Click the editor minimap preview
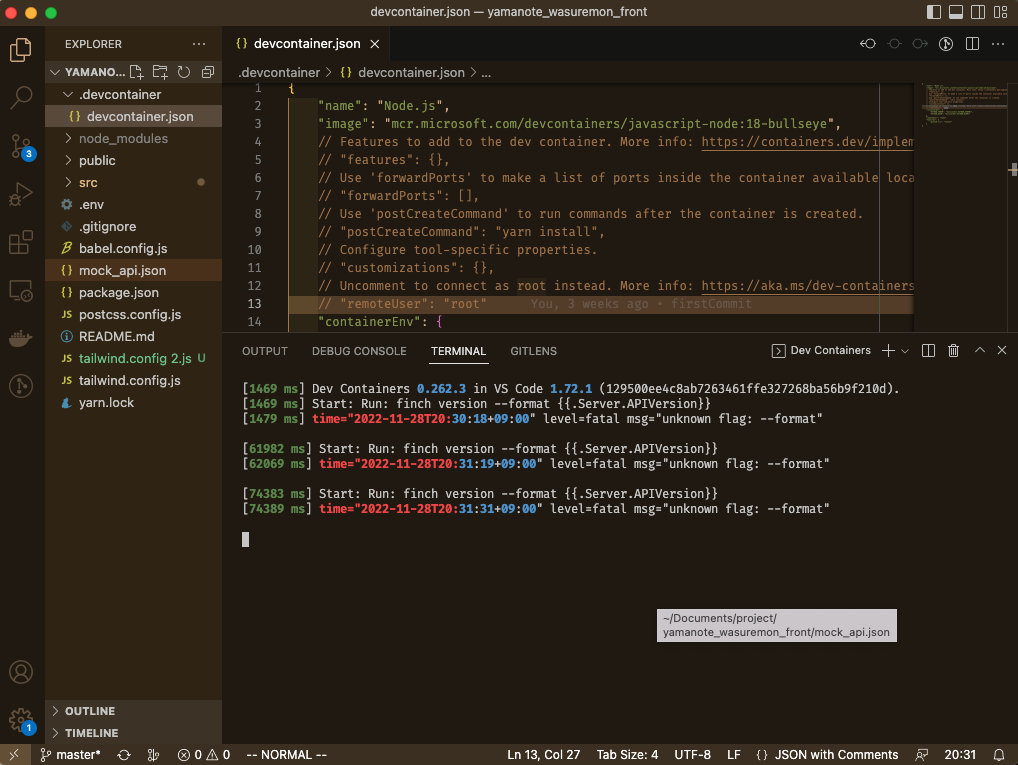 pyautogui.click(x=965, y=104)
